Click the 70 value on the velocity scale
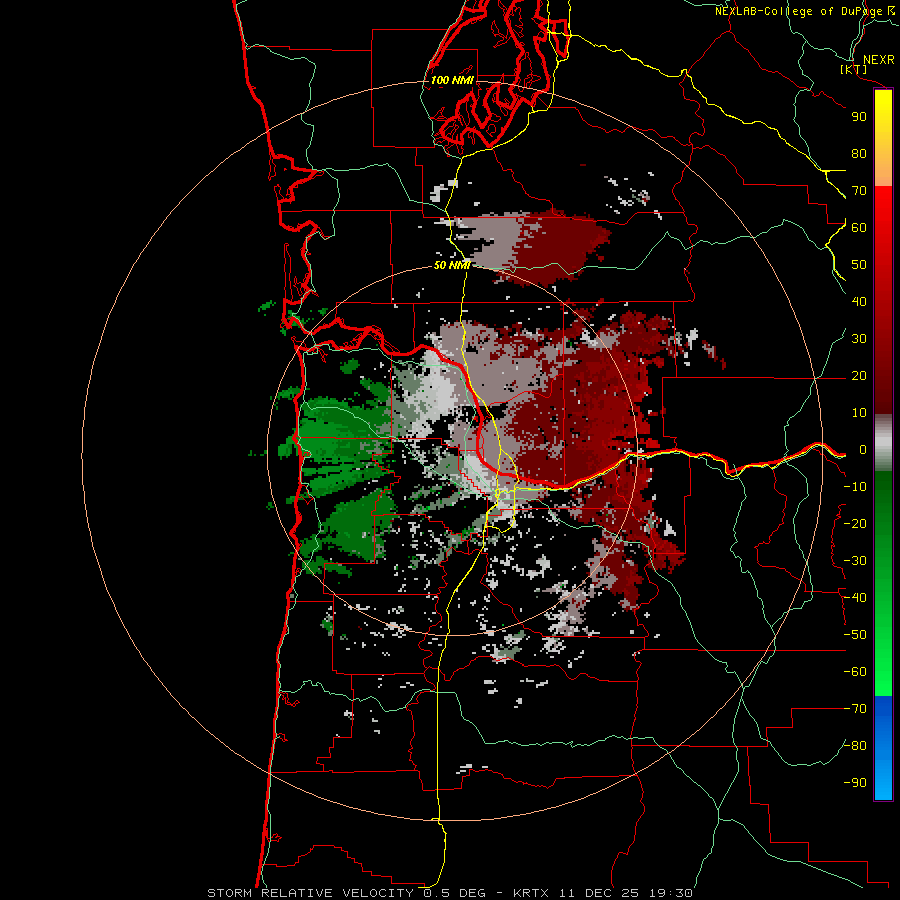 [x=859, y=191]
